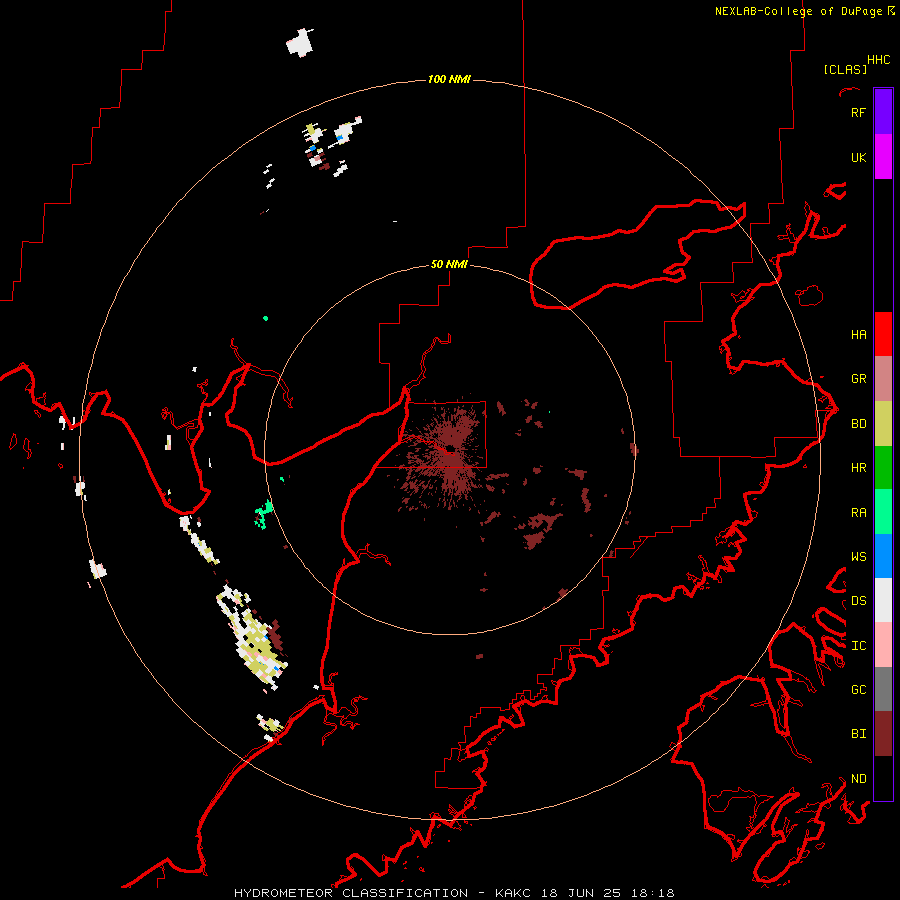The width and height of the screenshot is (900, 900).
Task: Pick the HR green legend color block
Action: tap(883, 468)
